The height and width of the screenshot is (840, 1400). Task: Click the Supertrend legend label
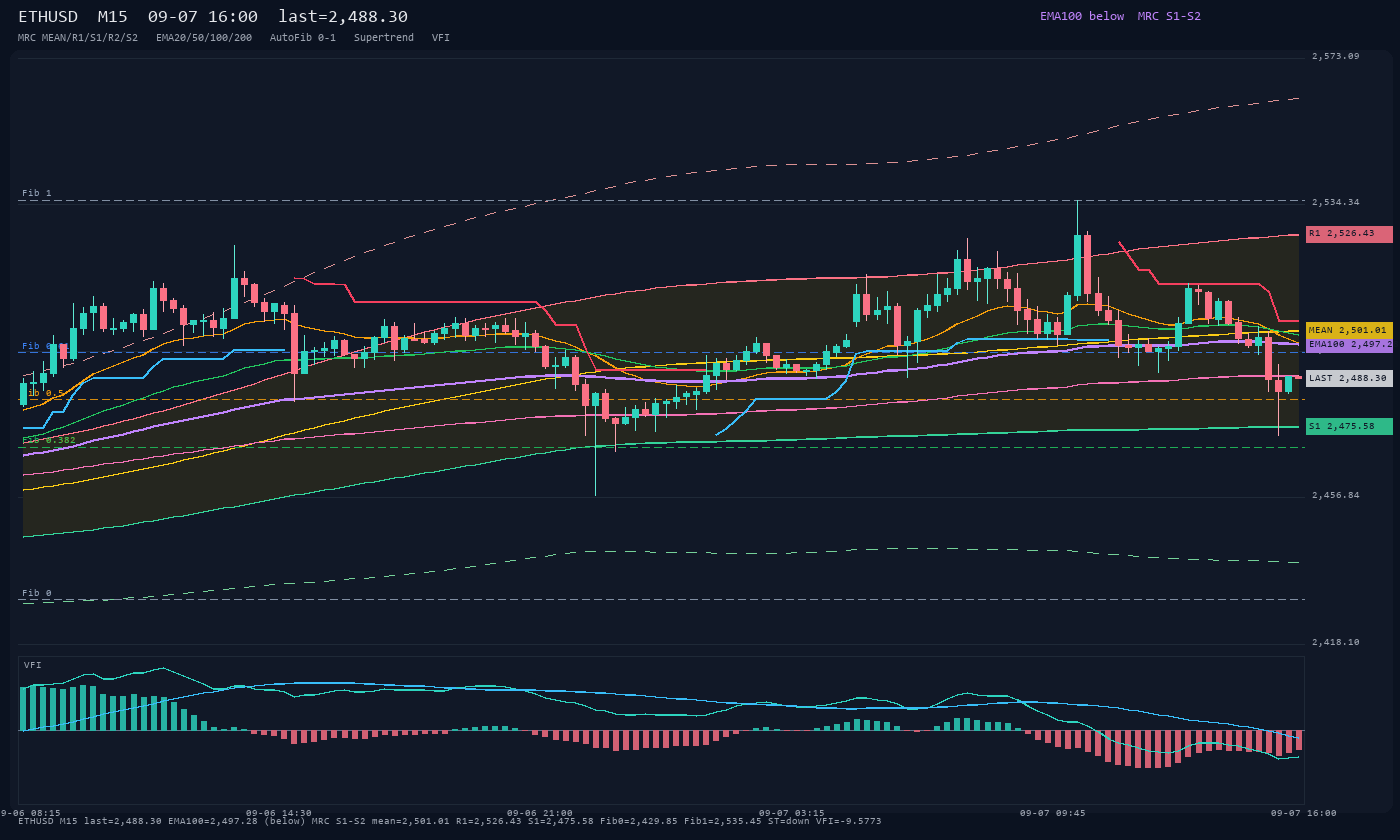coord(384,38)
